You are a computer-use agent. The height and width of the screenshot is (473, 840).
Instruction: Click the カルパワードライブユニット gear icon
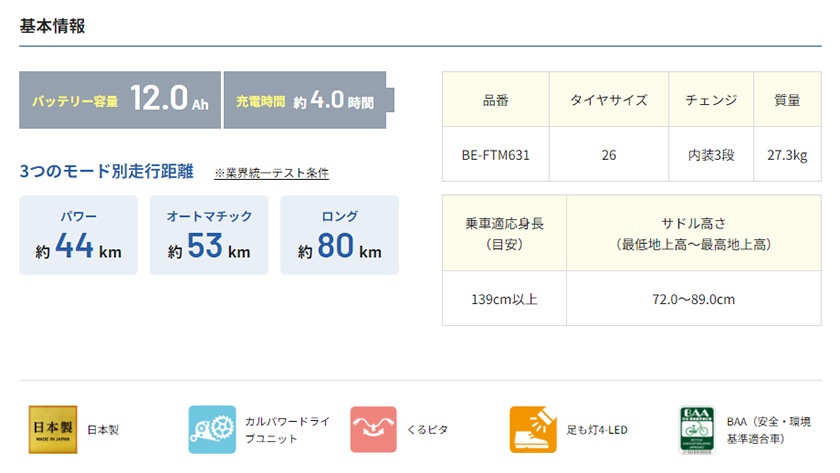212,430
